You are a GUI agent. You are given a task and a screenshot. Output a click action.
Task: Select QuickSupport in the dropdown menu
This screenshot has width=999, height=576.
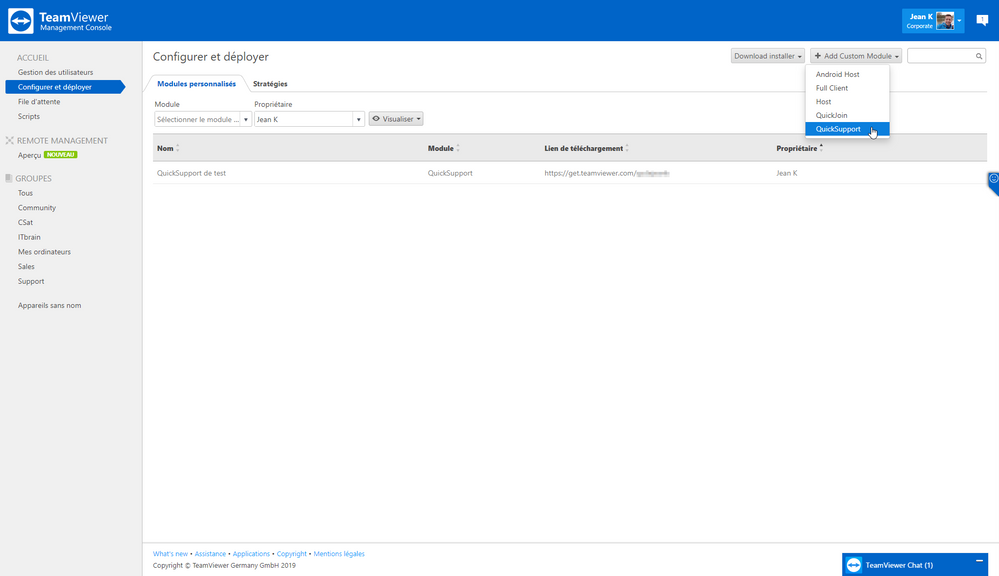847,129
